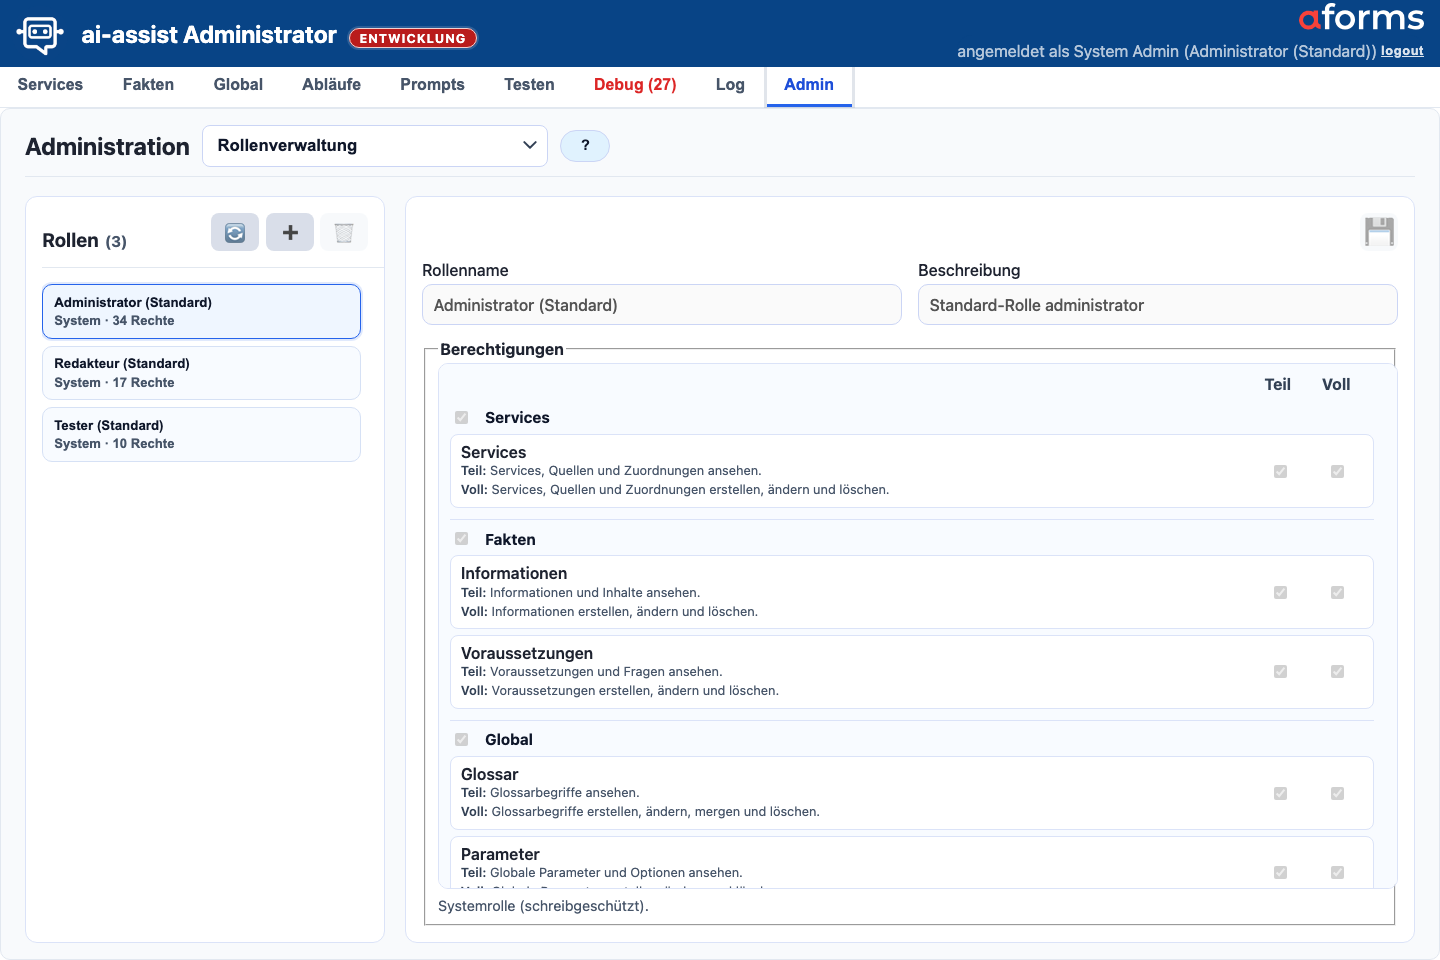Toggle Voll checkbox for Voraussetzungen
1440x960 pixels.
1337,672
